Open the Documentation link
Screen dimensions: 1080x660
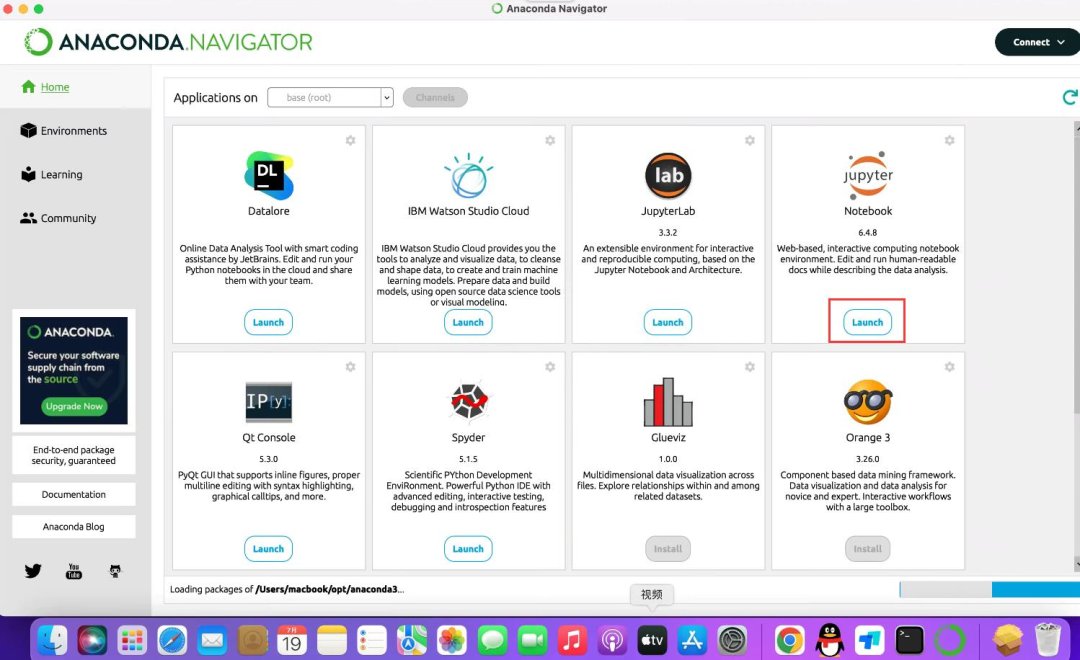pos(74,495)
